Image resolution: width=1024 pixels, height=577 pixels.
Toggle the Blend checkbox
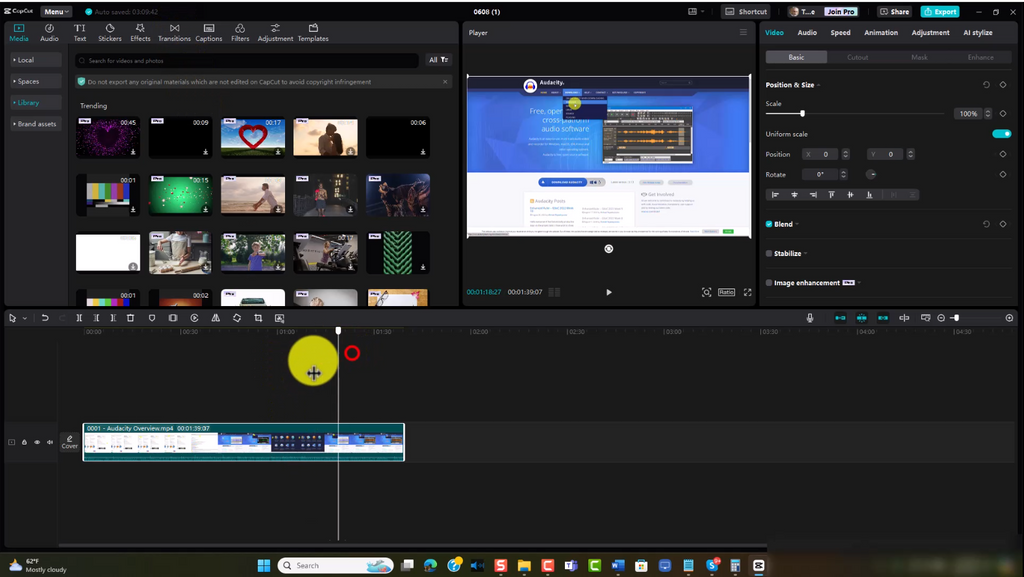(x=768, y=224)
